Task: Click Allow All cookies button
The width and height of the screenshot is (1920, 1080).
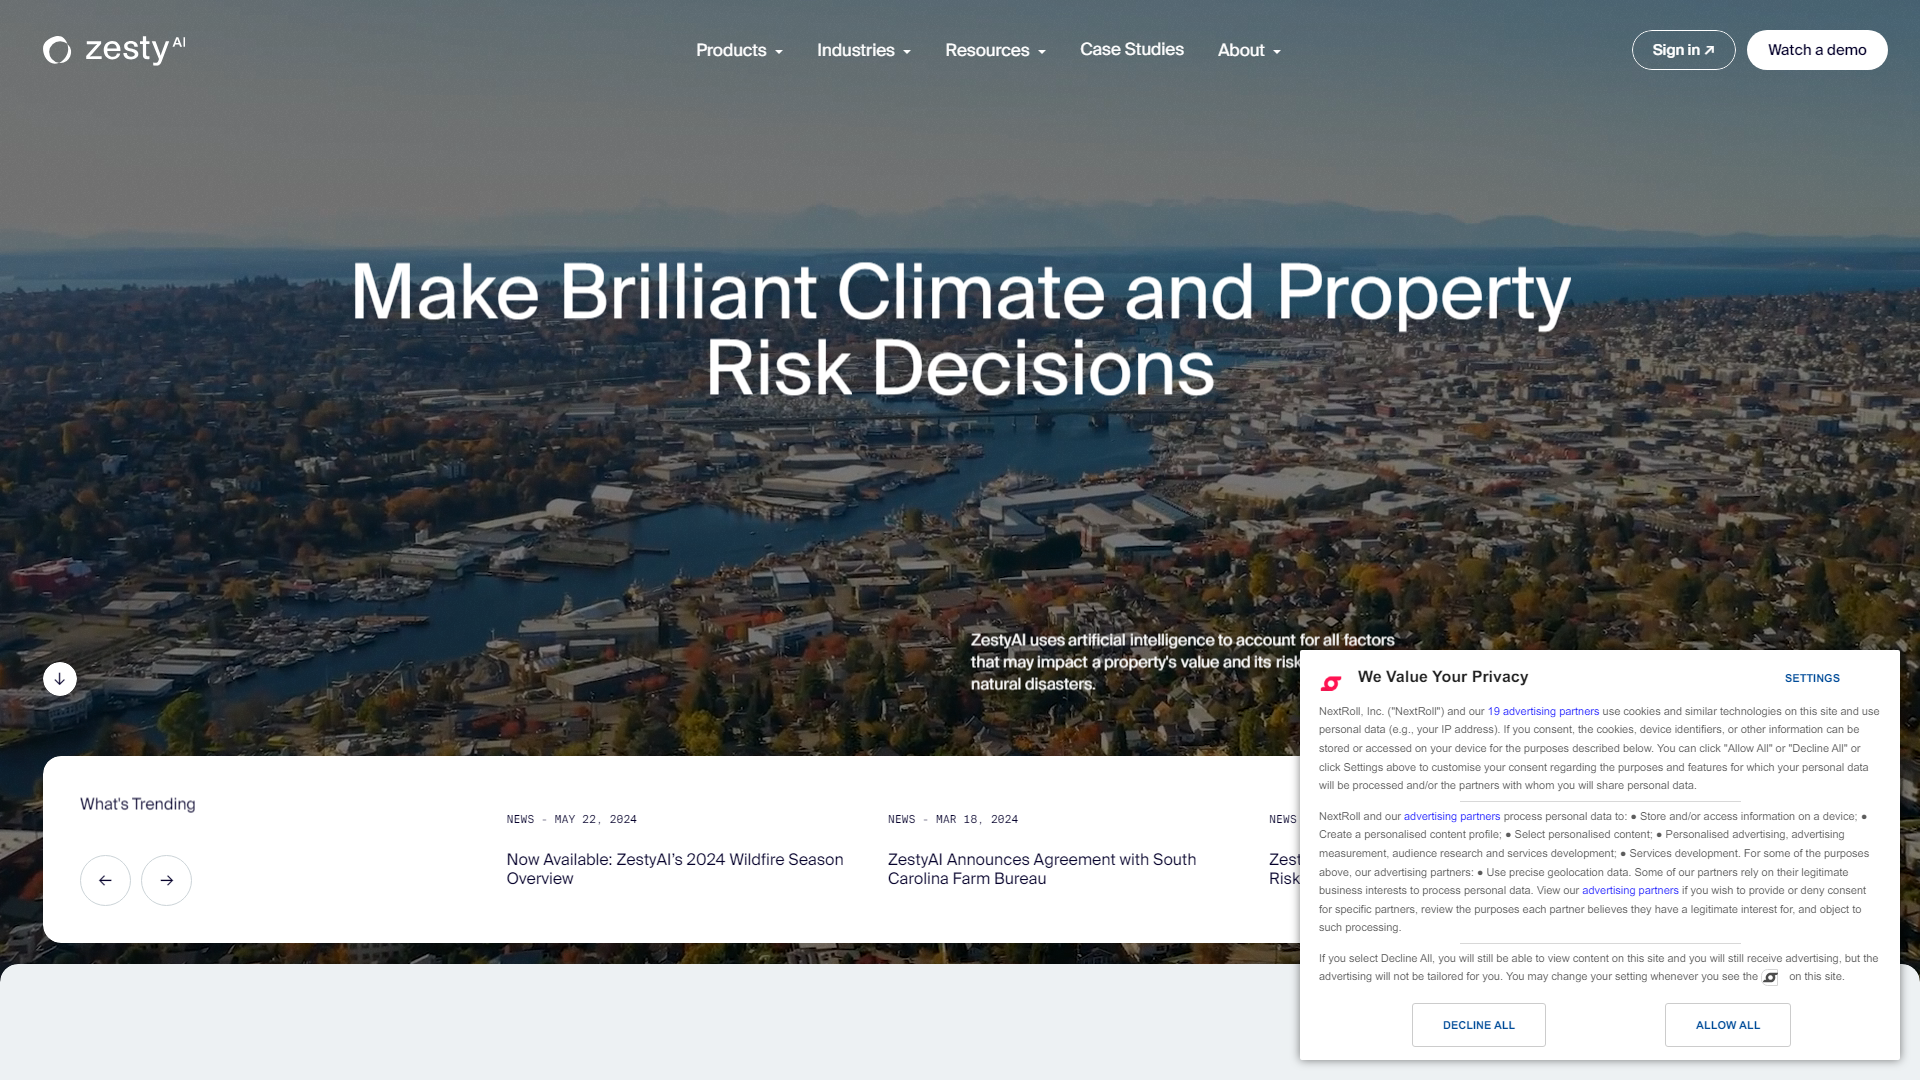Action: point(1727,1025)
